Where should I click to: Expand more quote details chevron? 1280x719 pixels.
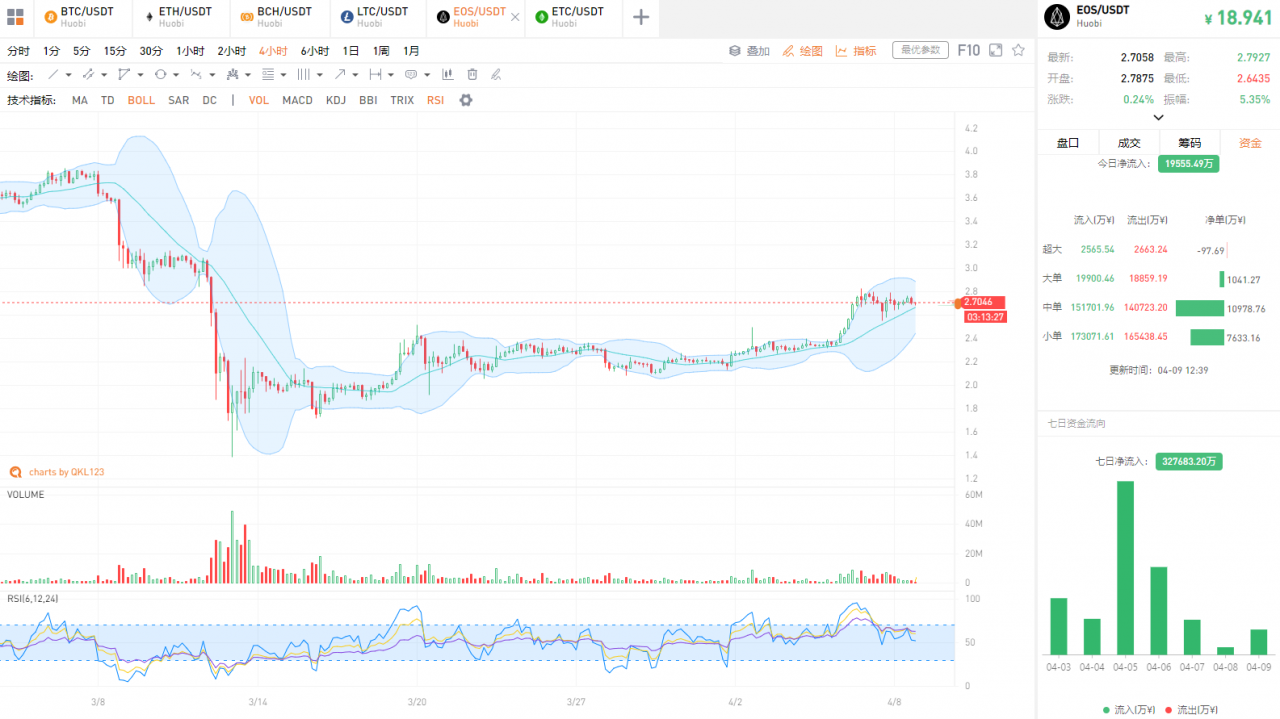[x=1158, y=117]
